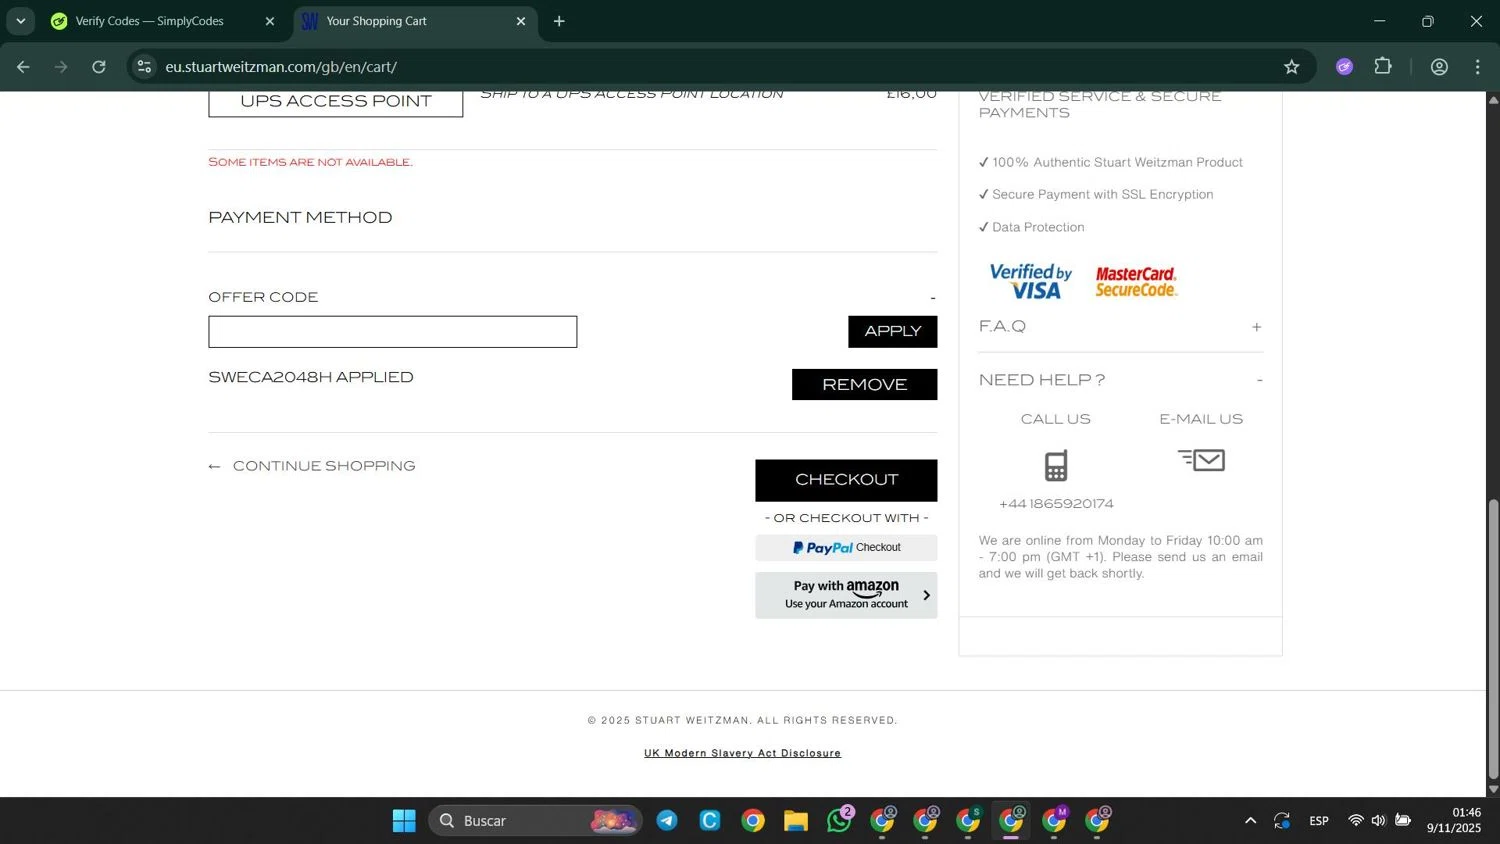Close the Your Shopping Cart tab
Screen dimensions: 1500x844
pyautogui.click(x=520, y=21)
